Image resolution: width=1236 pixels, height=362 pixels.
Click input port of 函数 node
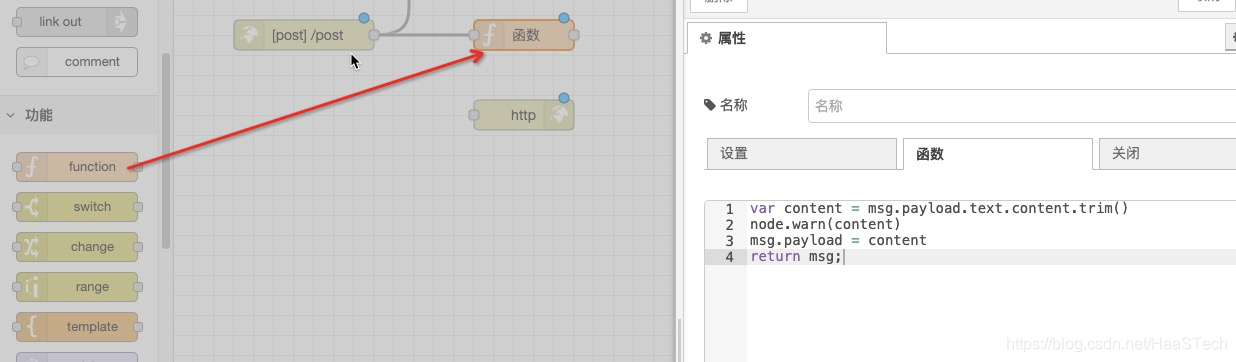coord(474,35)
